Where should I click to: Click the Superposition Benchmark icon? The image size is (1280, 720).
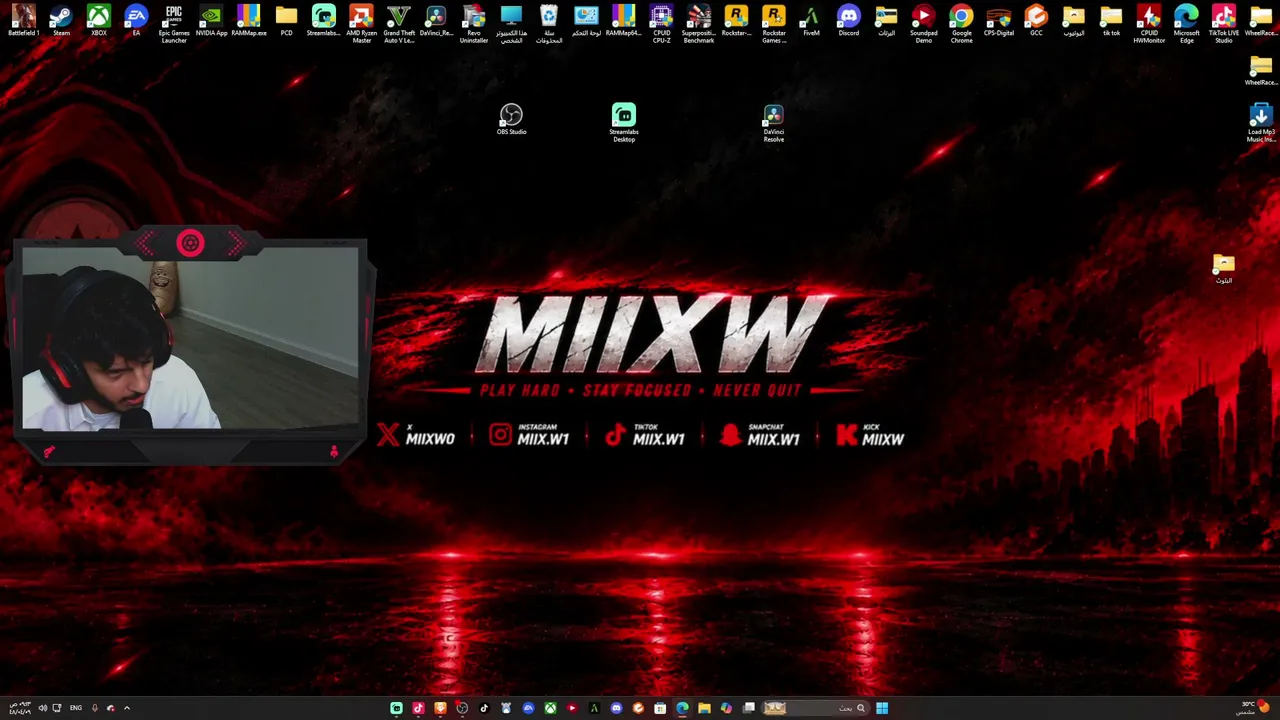point(699,24)
